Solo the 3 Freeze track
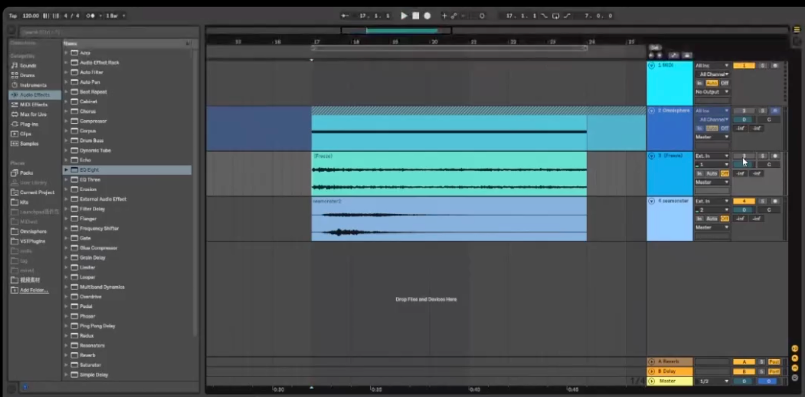Screen dimensions: 806x398 tap(763, 156)
